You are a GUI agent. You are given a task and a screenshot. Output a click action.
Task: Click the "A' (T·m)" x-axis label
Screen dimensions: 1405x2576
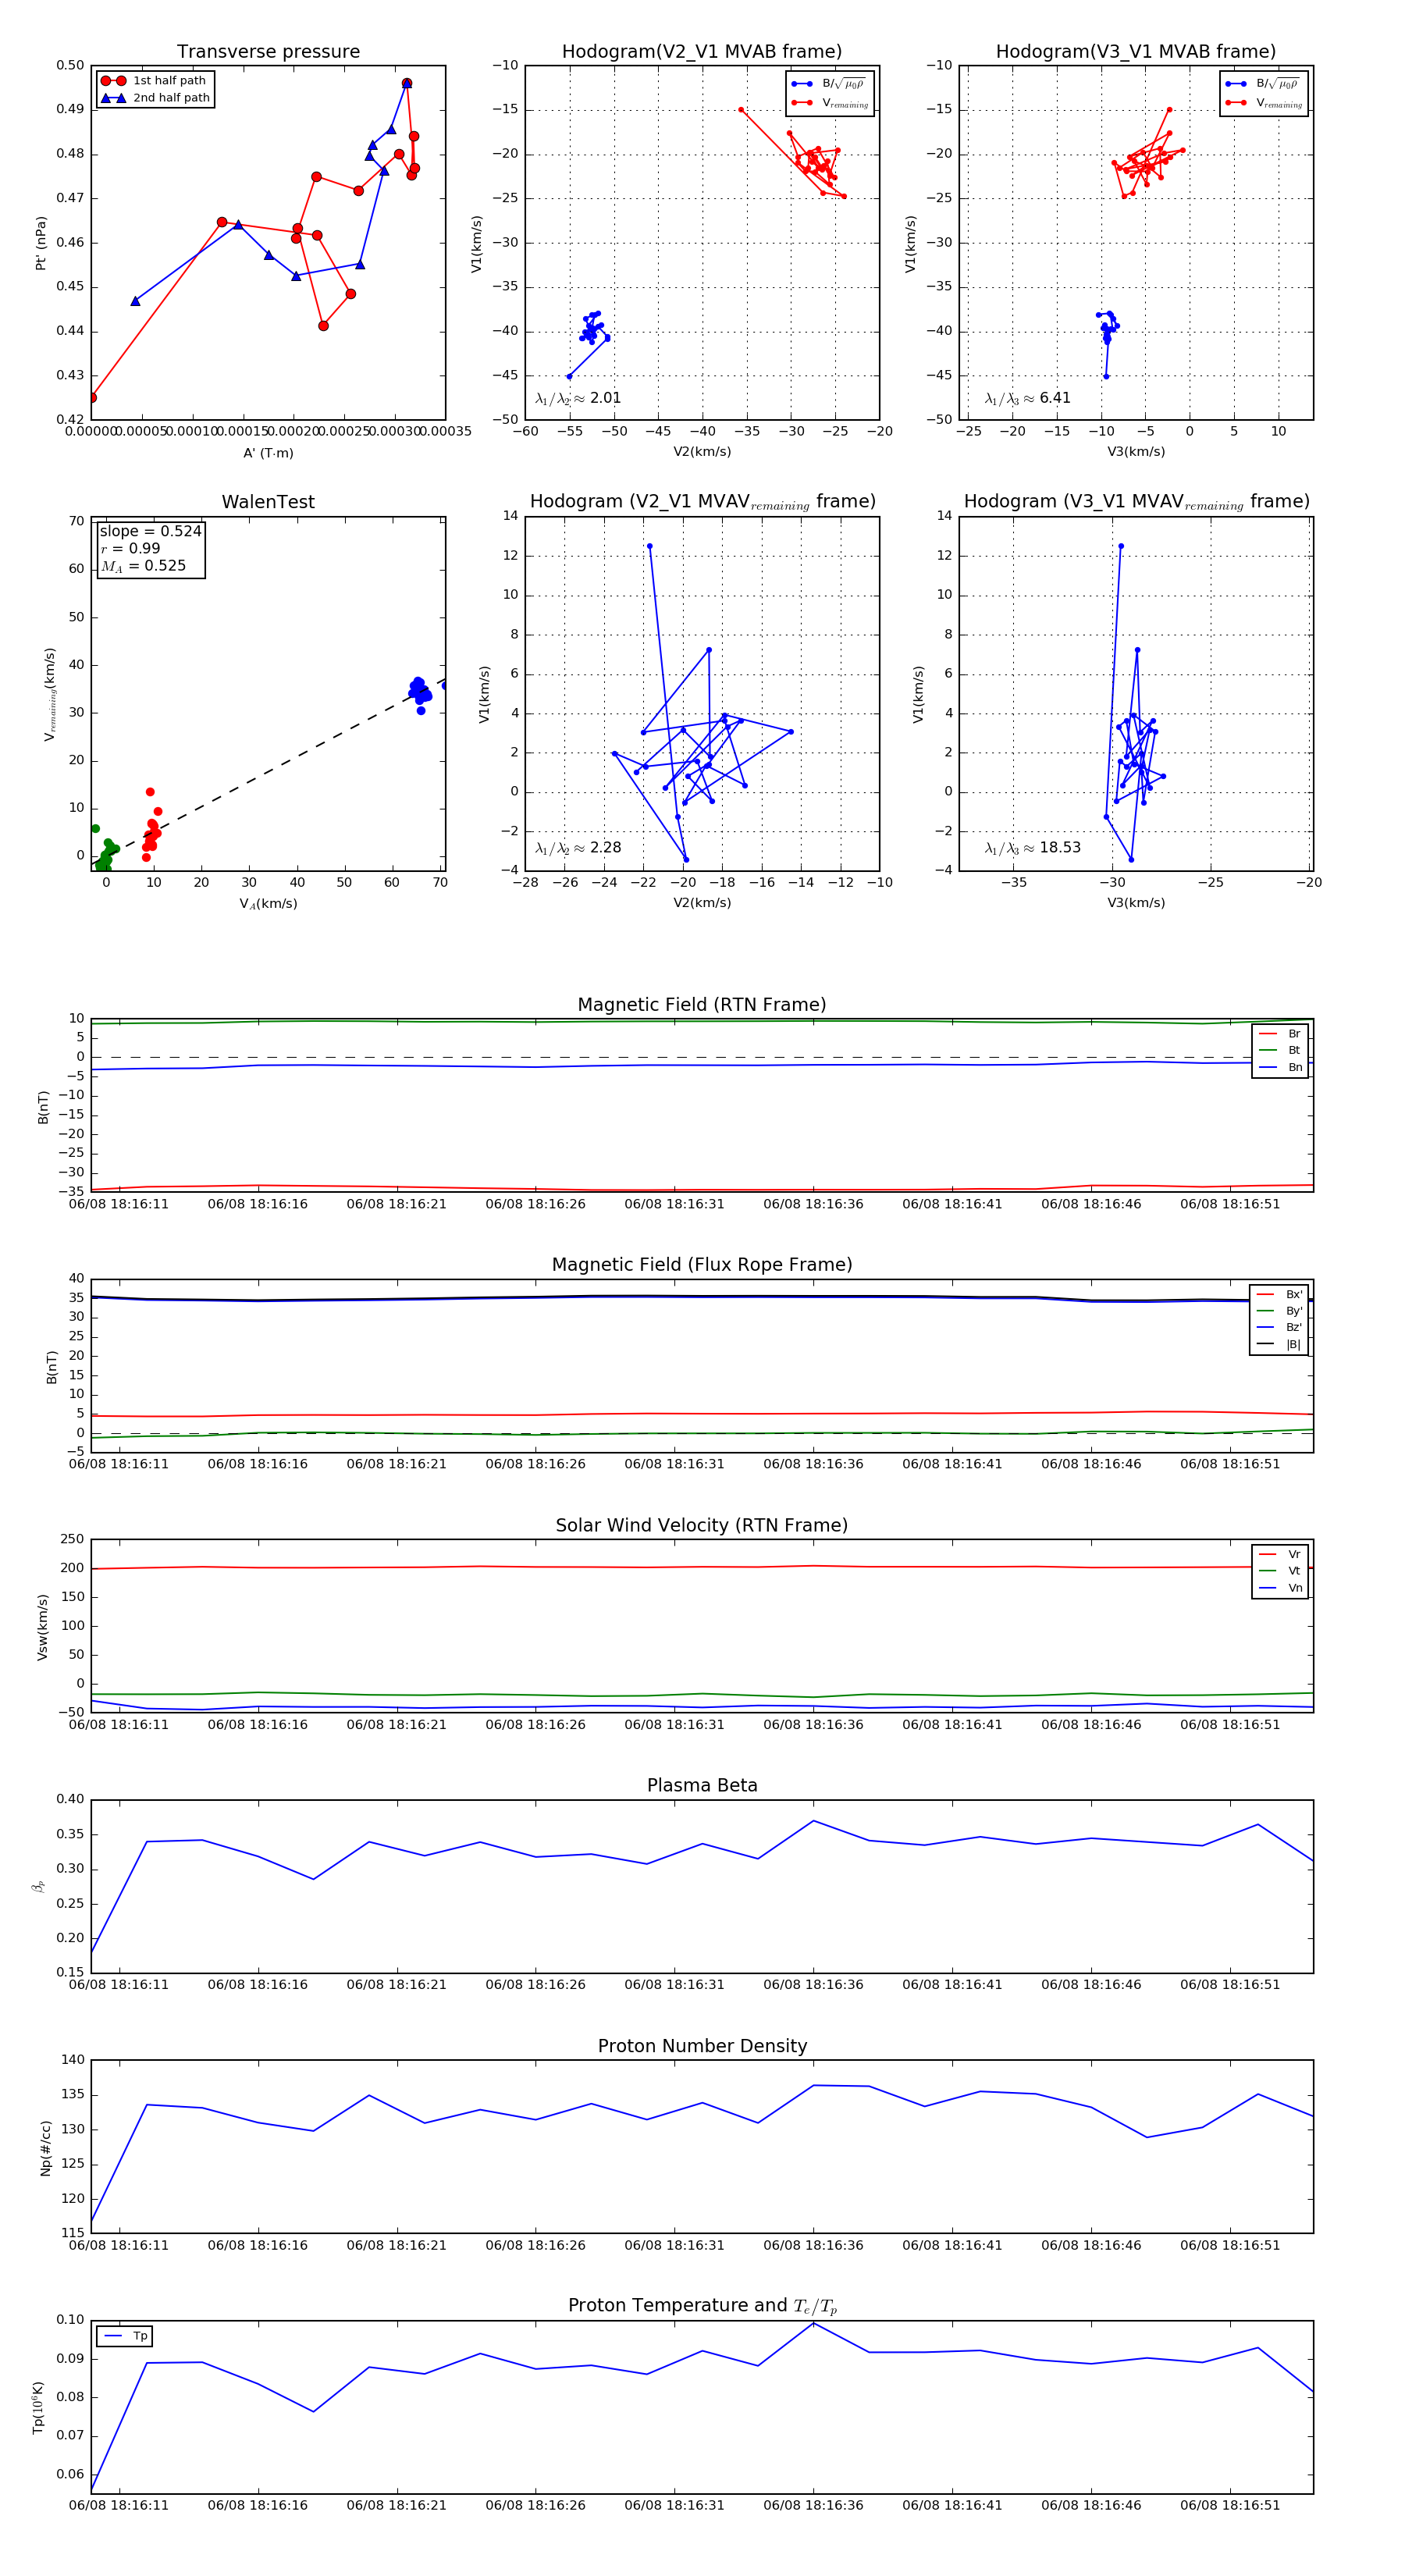[268, 453]
